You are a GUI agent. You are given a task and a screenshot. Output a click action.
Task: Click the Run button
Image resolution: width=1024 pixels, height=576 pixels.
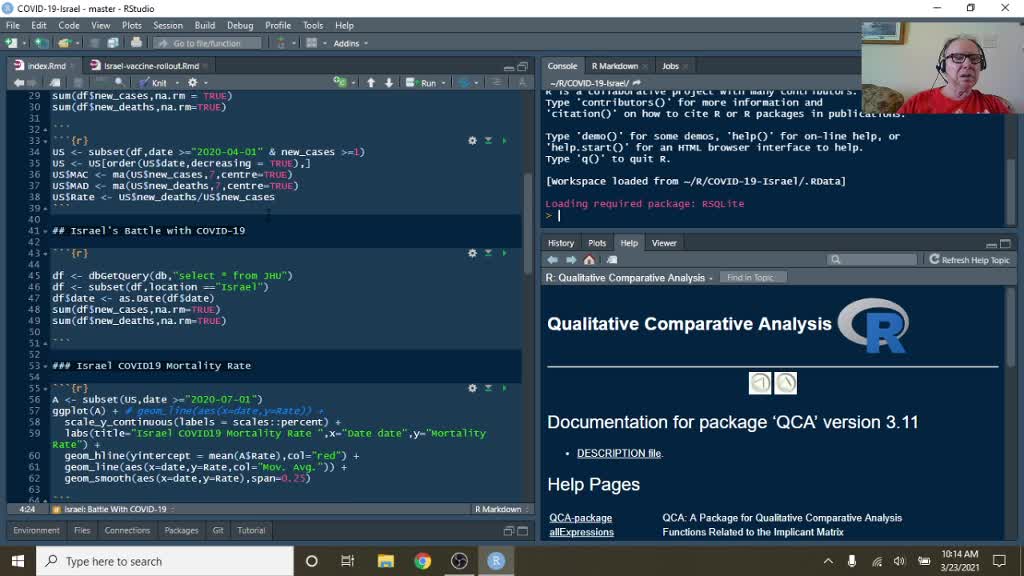[x=422, y=83]
